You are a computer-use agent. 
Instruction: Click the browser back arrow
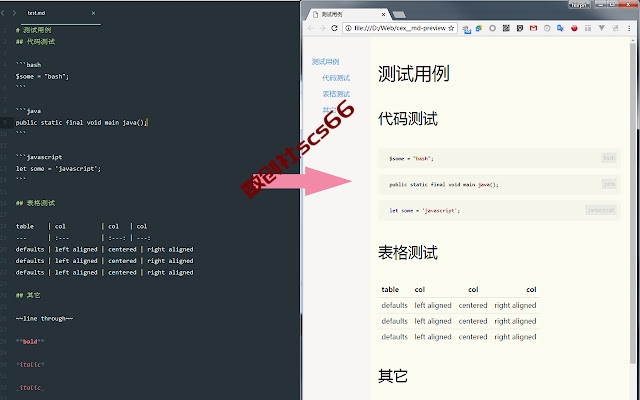tap(311, 28)
